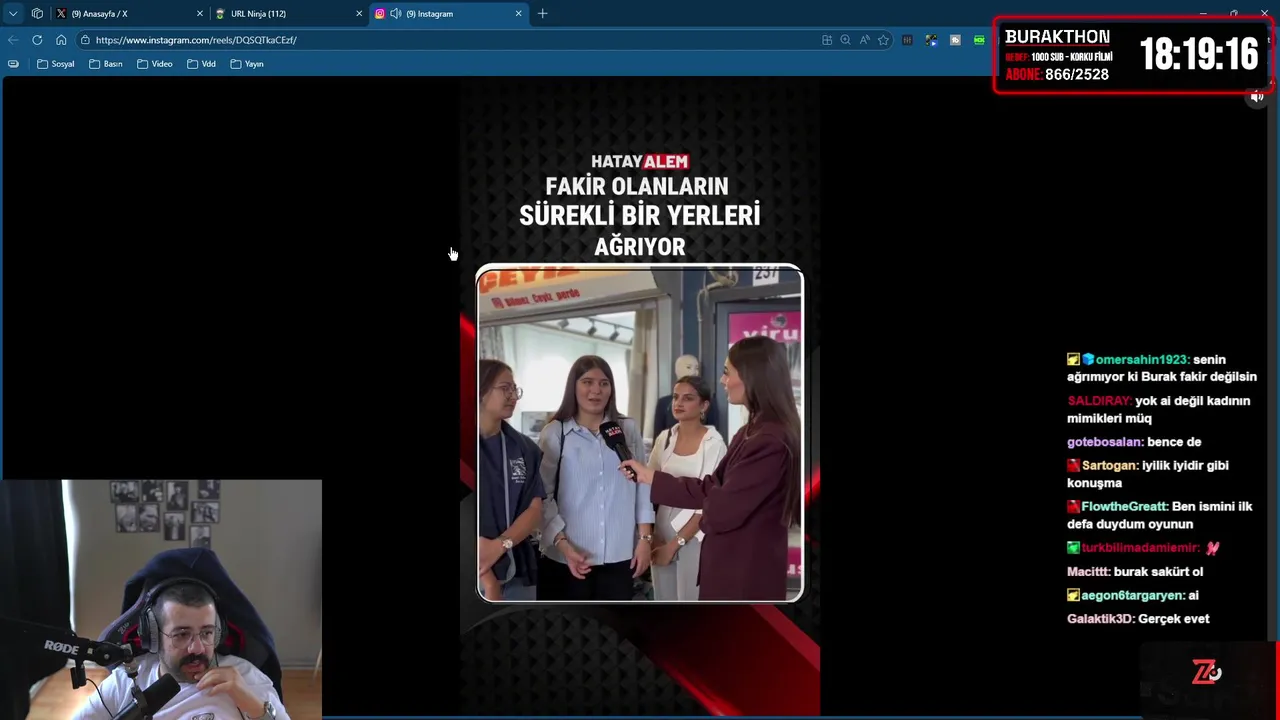Click the chat username FlowtheGreatt
This screenshot has width=1280, height=720.
pos(1124,507)
